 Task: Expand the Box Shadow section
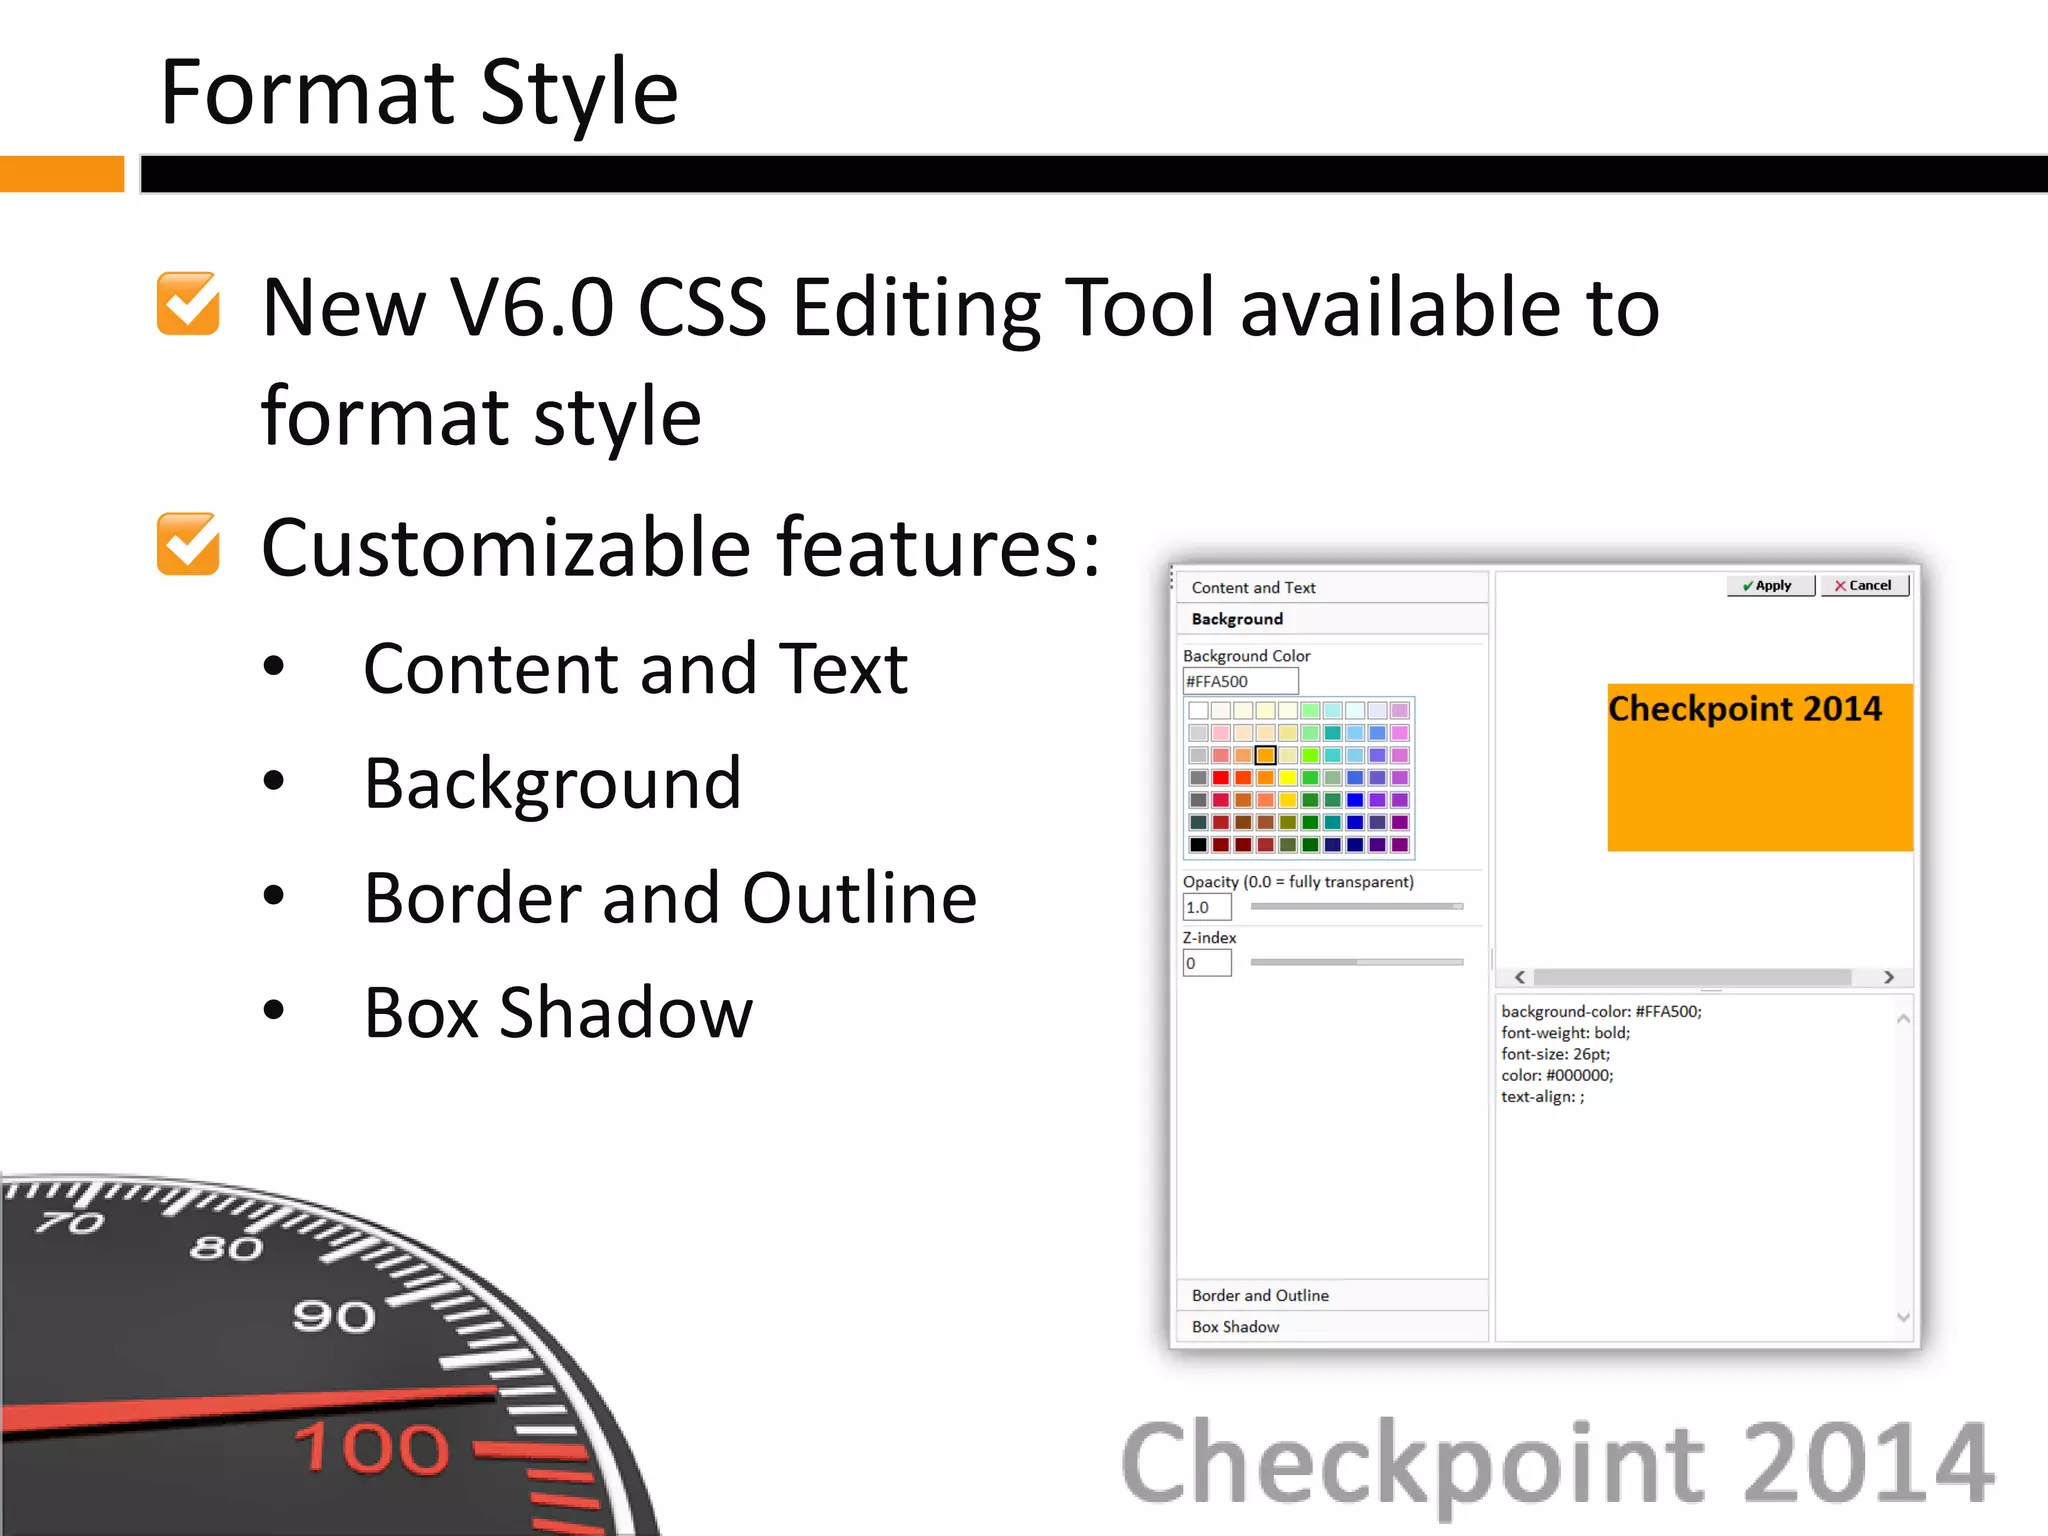pos(1333,1327)
